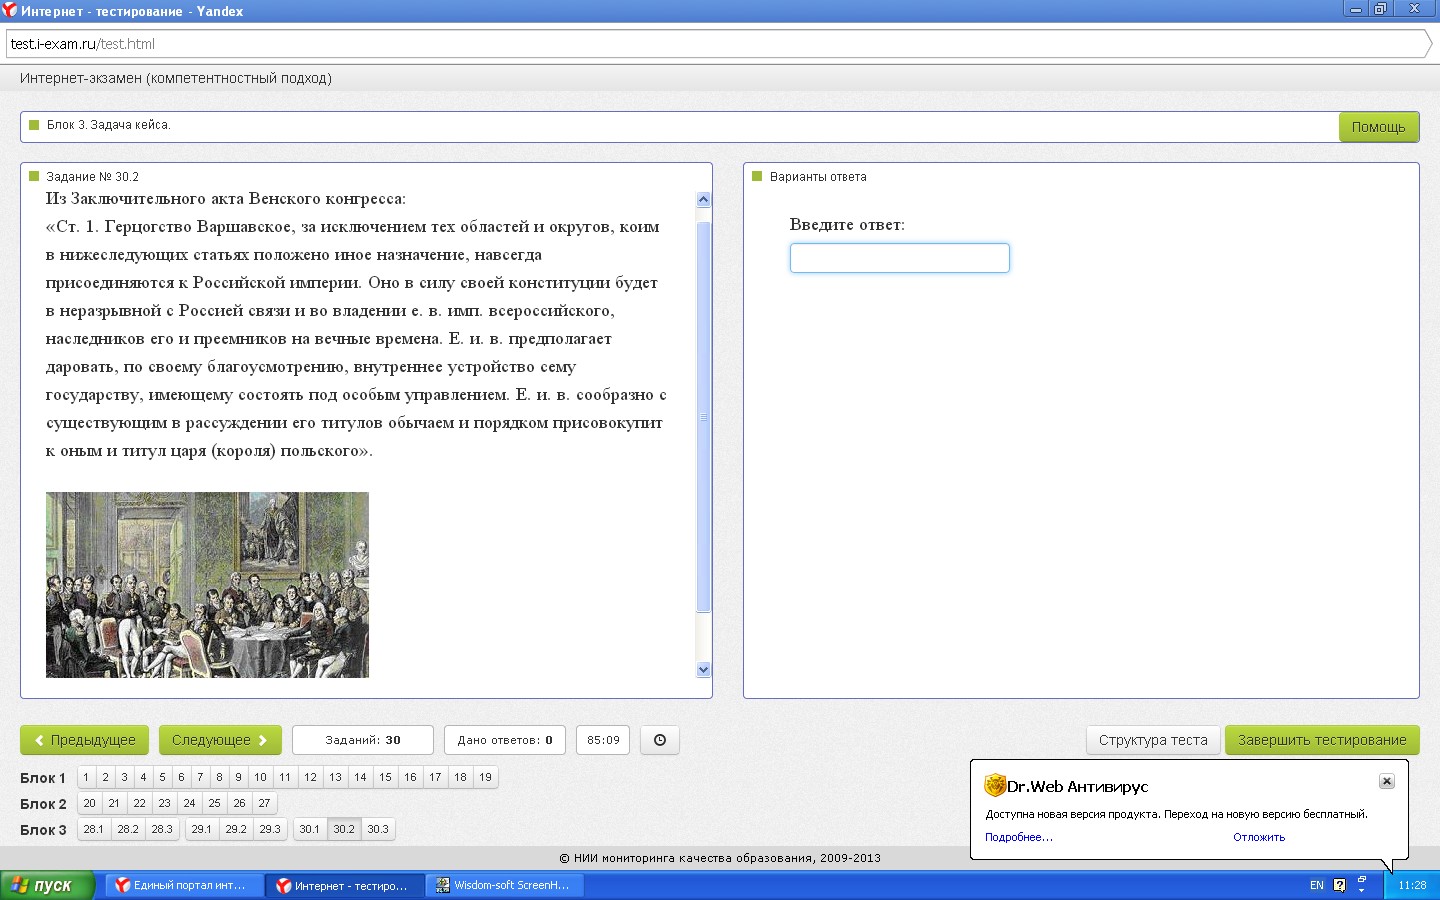The image size is (1440, 900).
Task: Click the пуск Start button
Action: point(47,885)
